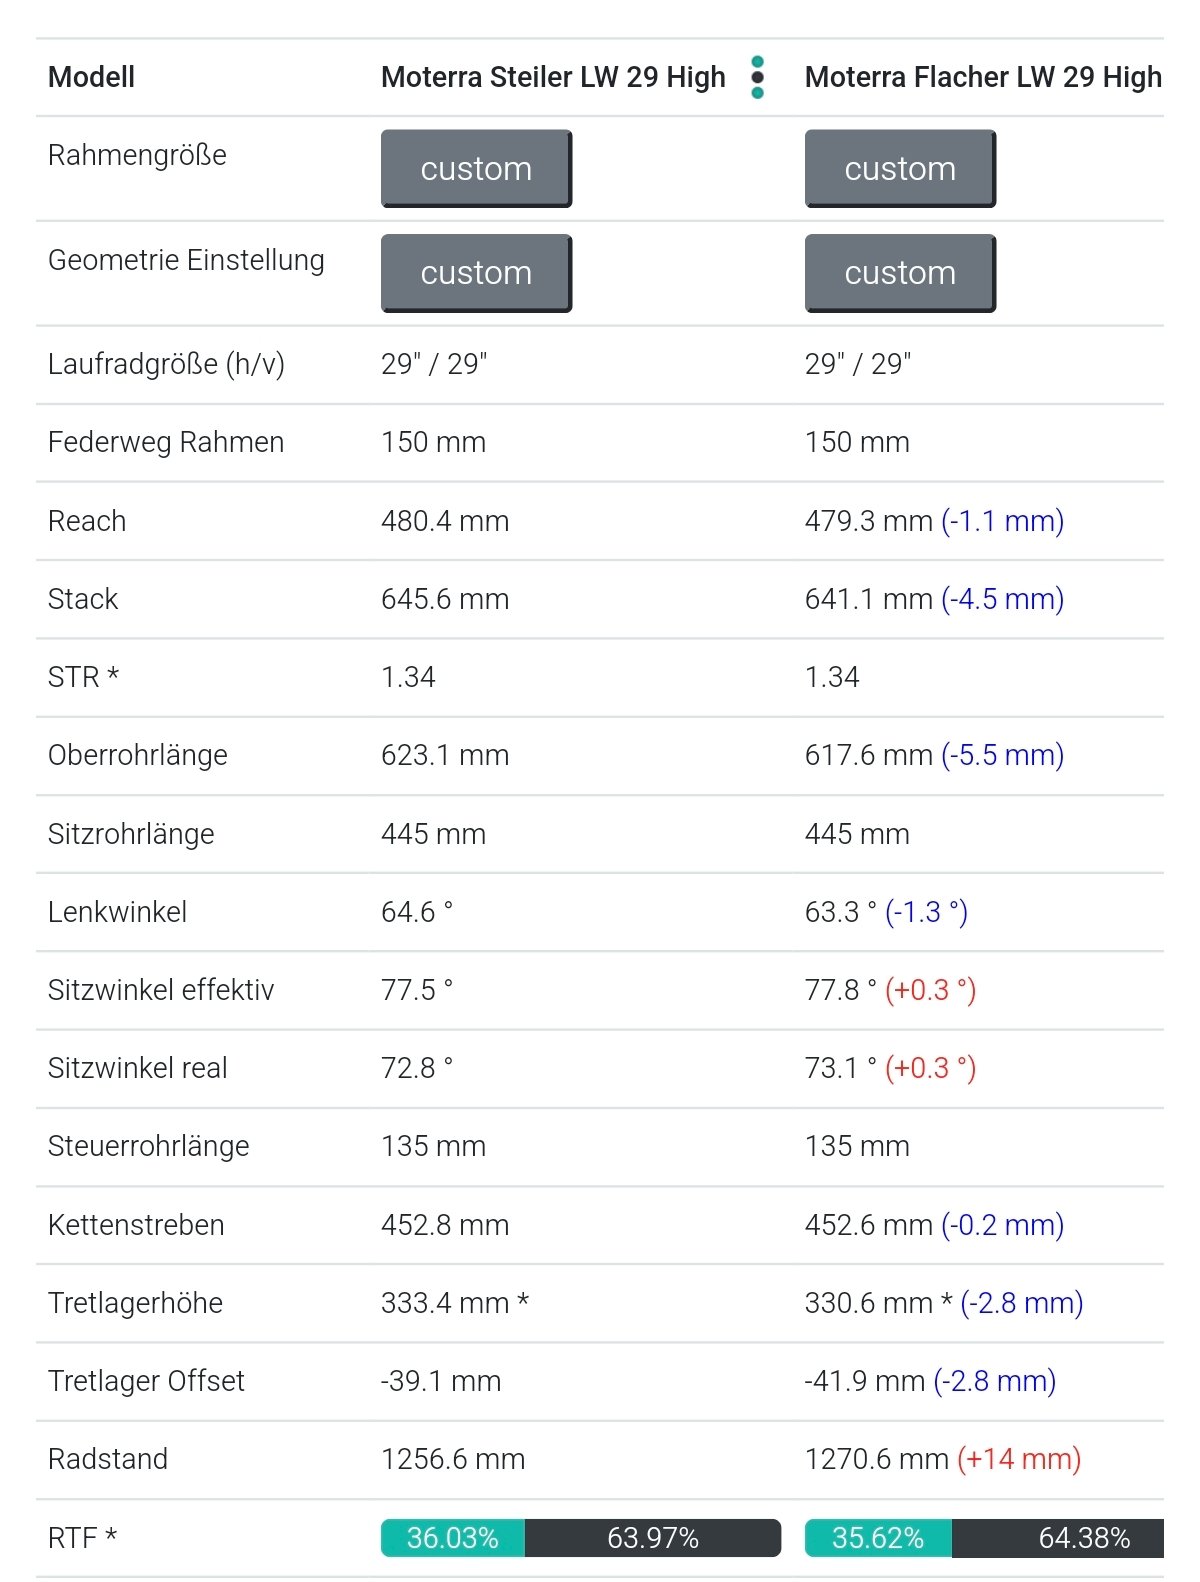Click the 480.4 mm Reach value
1200x1582 pixels.
point(445,521)
